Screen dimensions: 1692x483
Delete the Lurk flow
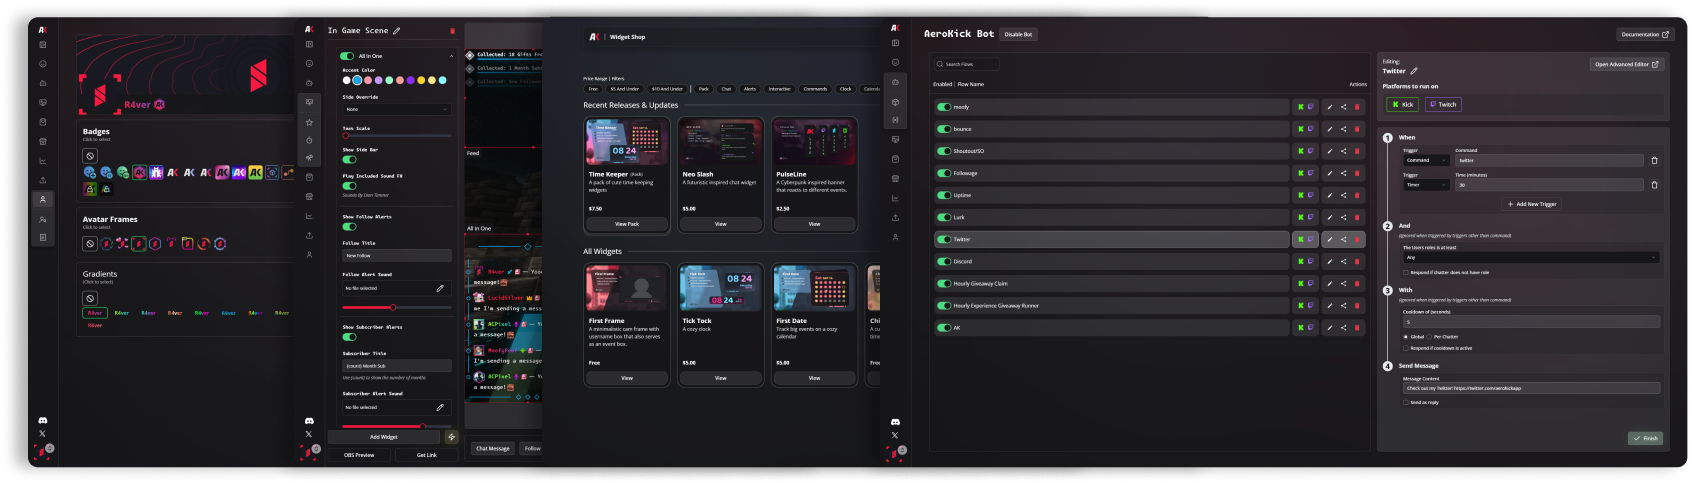(x=1357, y=217)
